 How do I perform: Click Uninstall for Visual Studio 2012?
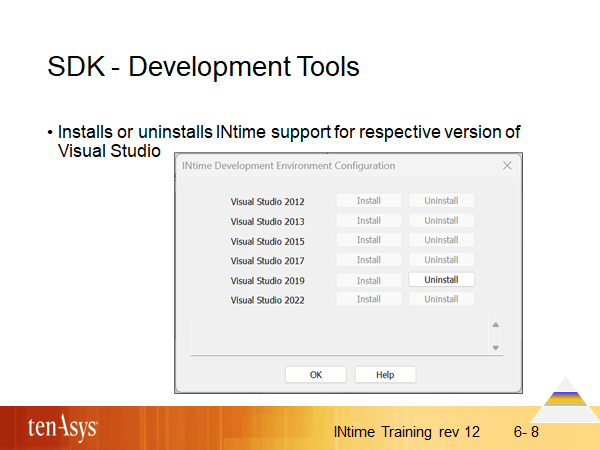tap(441, 201)
